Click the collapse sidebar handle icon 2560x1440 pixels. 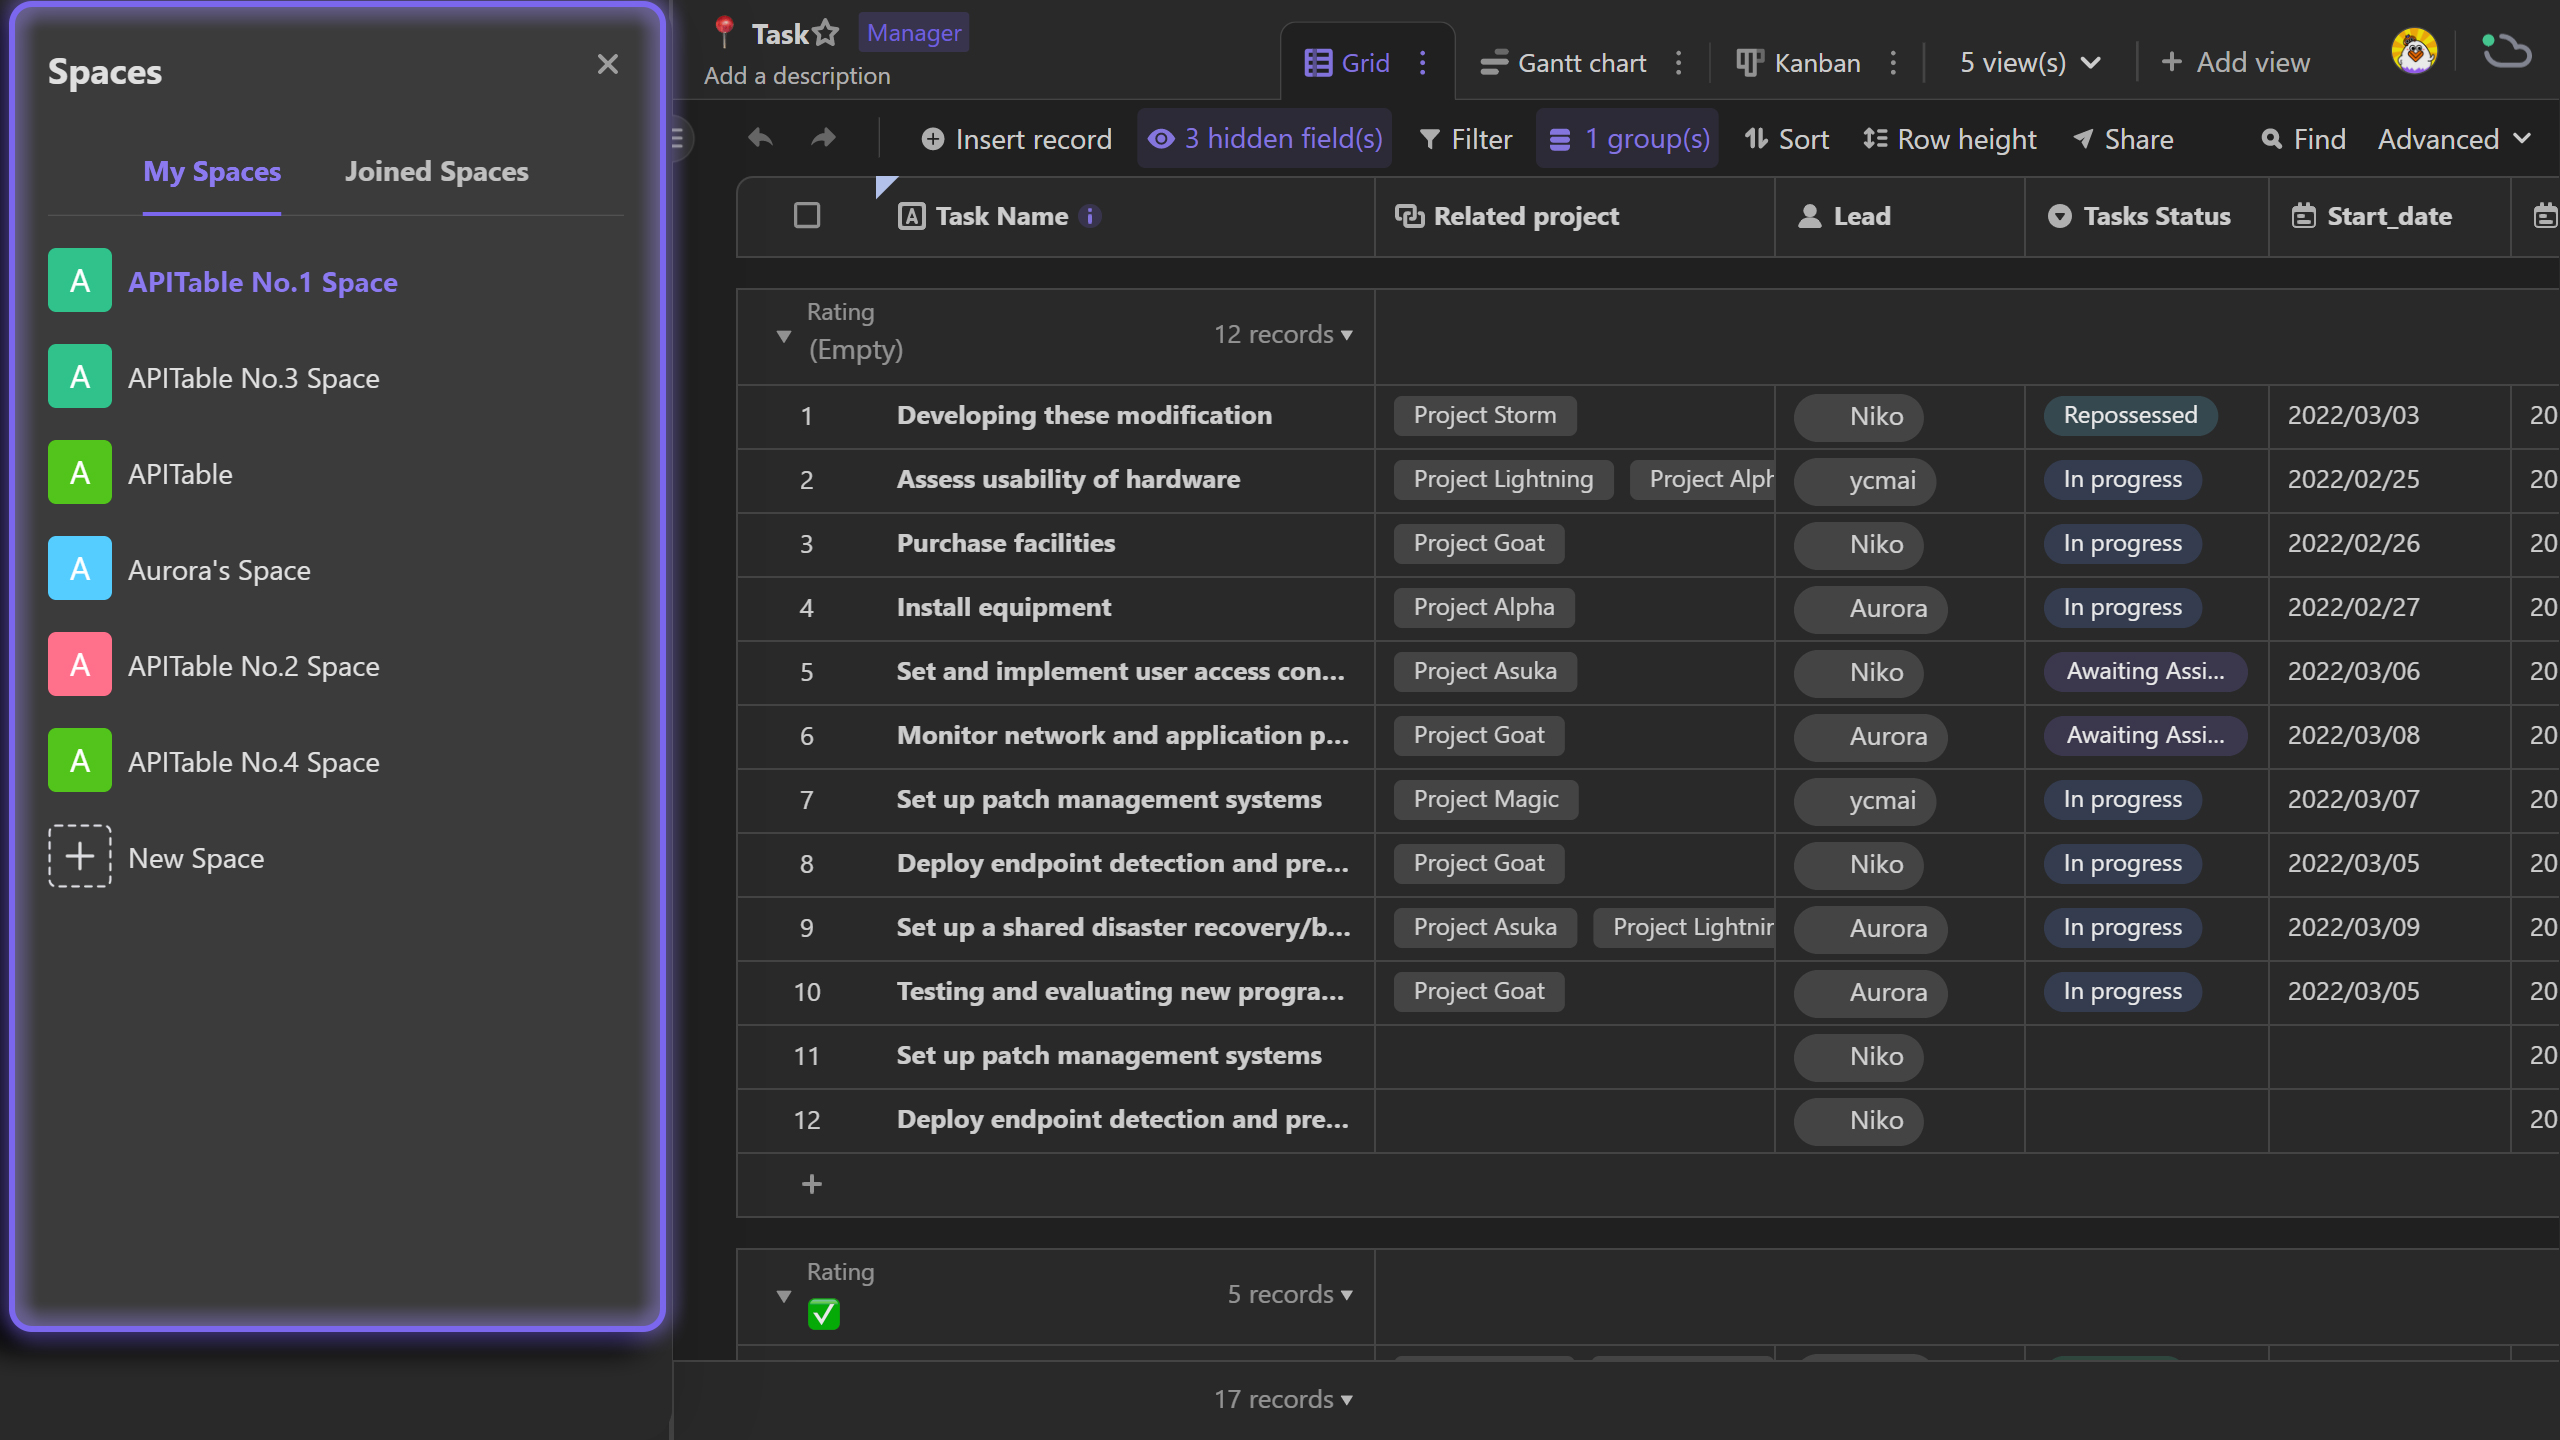[x=677, y=138]
